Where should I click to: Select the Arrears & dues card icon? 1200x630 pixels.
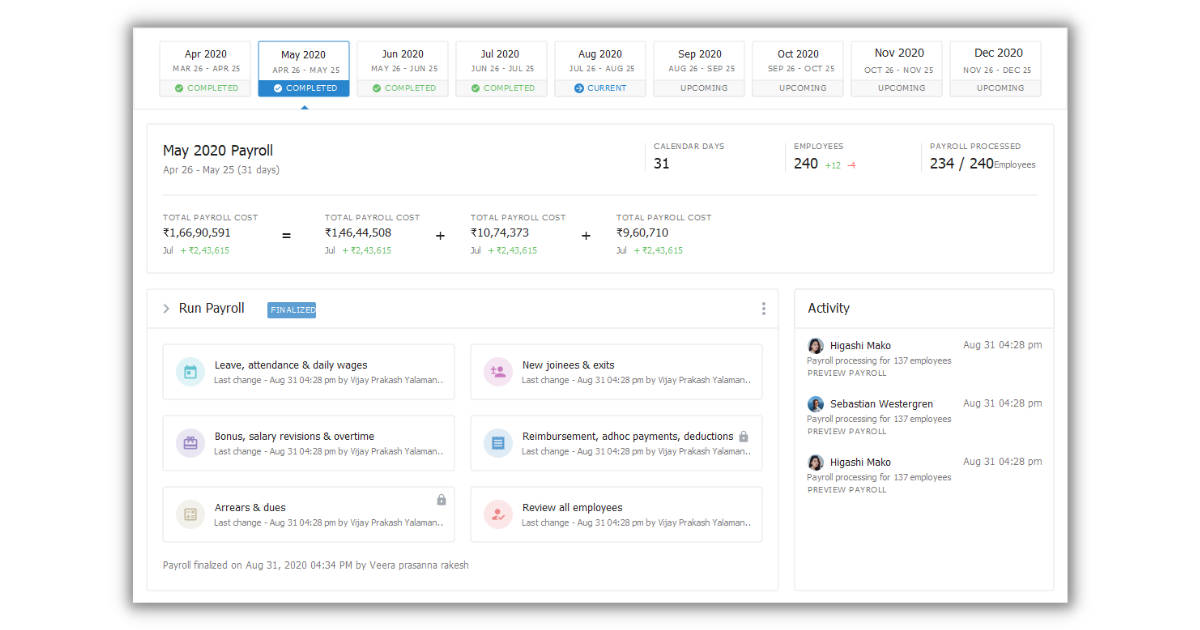(190, 514)
